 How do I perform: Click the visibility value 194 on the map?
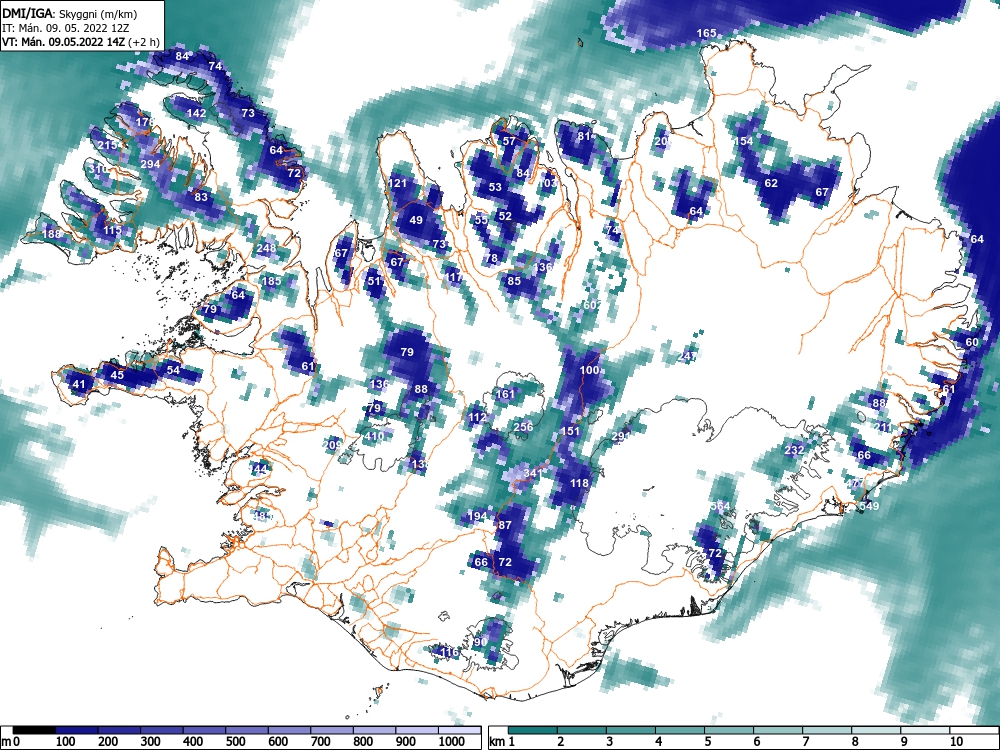click(x=477, y=515)
